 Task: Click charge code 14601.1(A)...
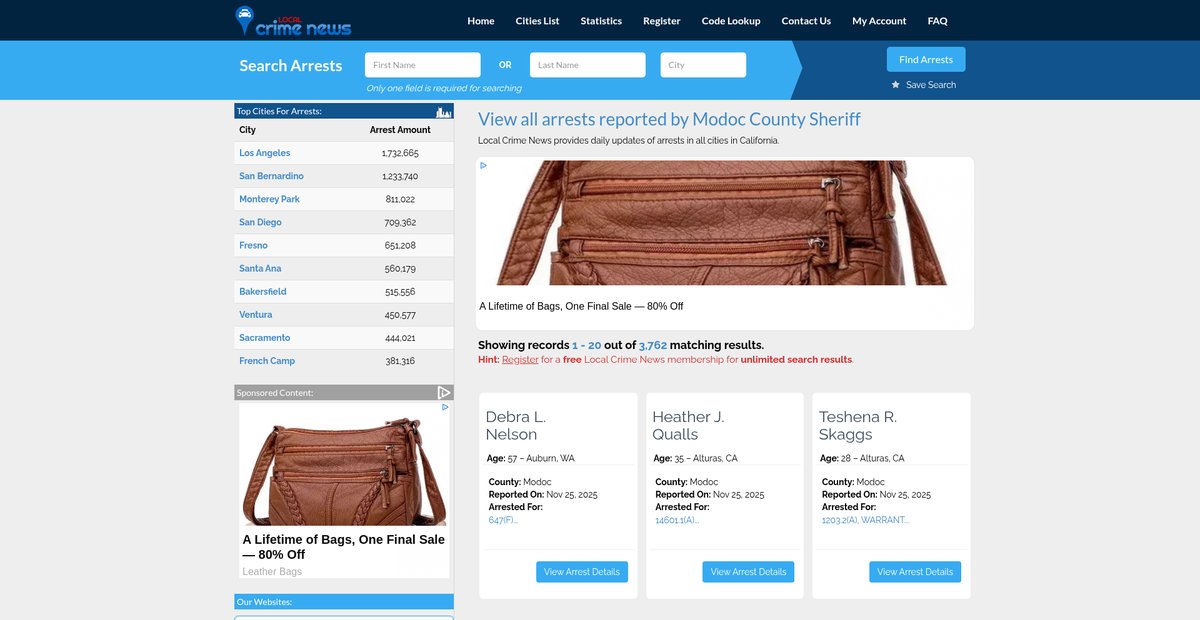pos(677,520)
